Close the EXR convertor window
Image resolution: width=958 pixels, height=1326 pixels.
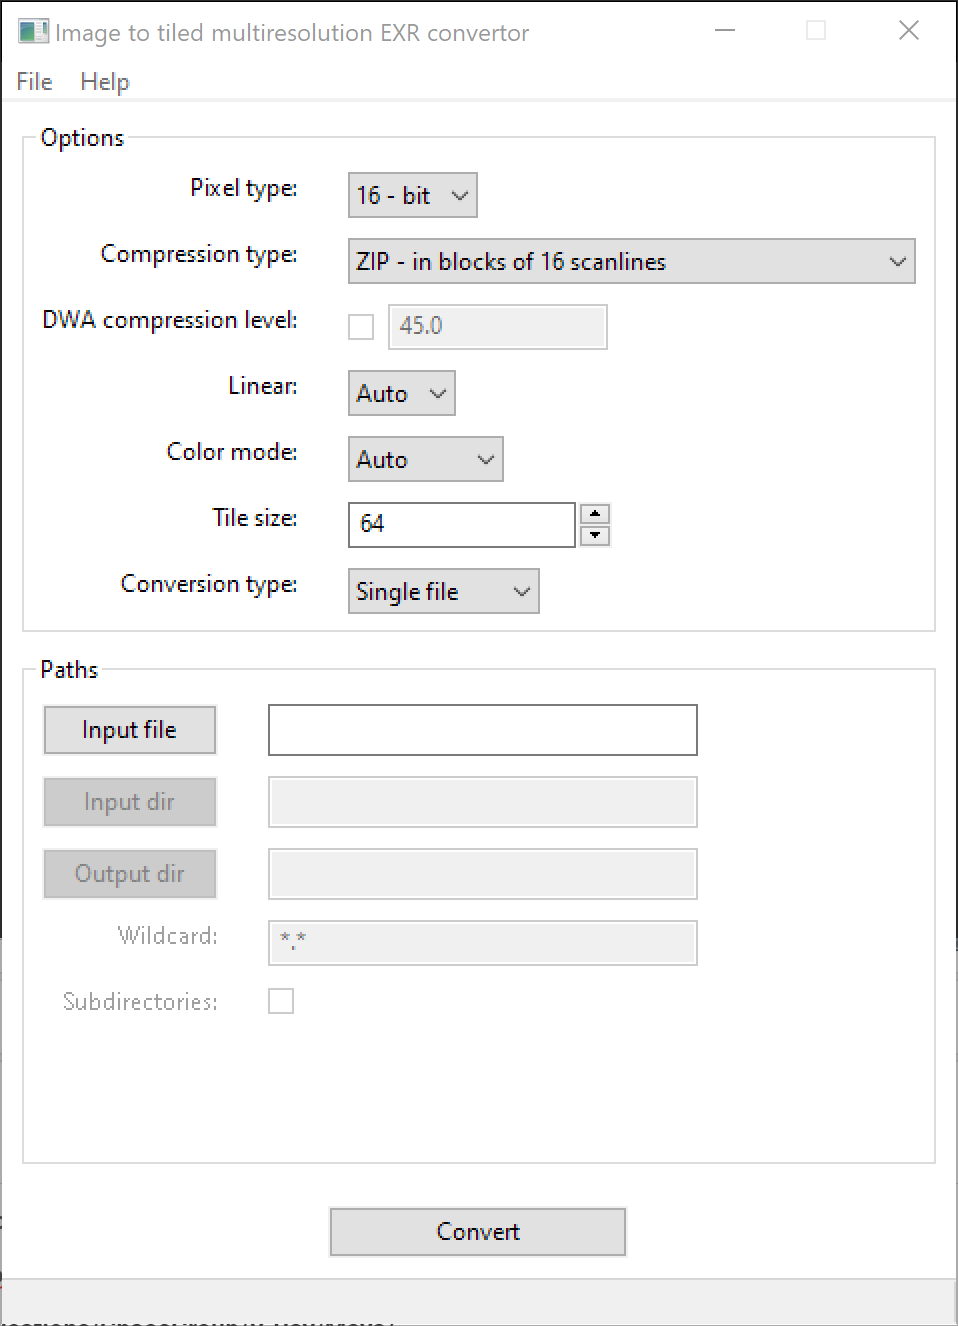909,31
